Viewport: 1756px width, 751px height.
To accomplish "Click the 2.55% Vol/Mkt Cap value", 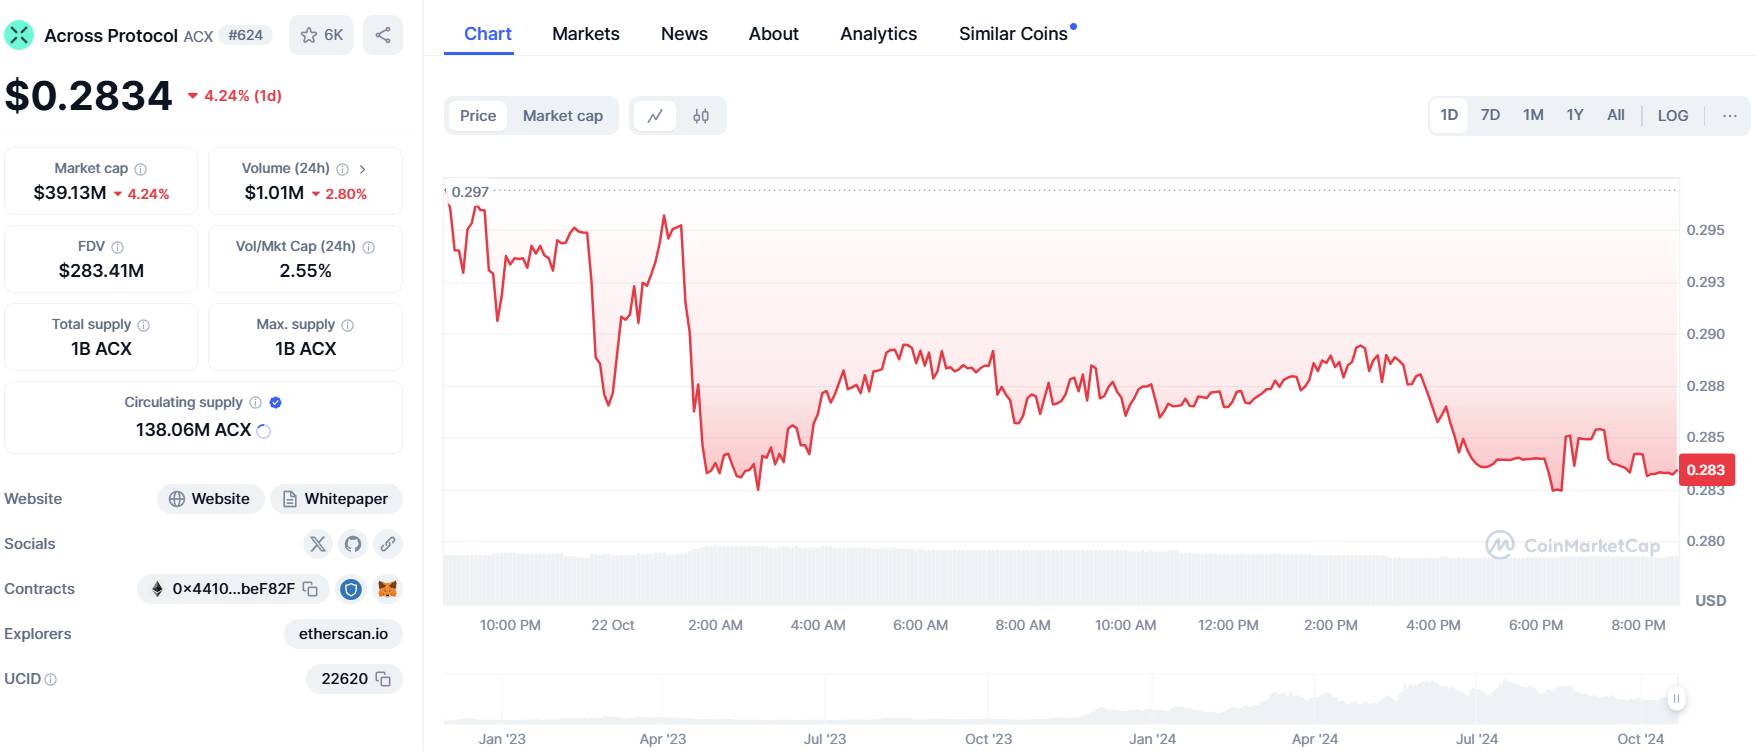I will (305, 271).
